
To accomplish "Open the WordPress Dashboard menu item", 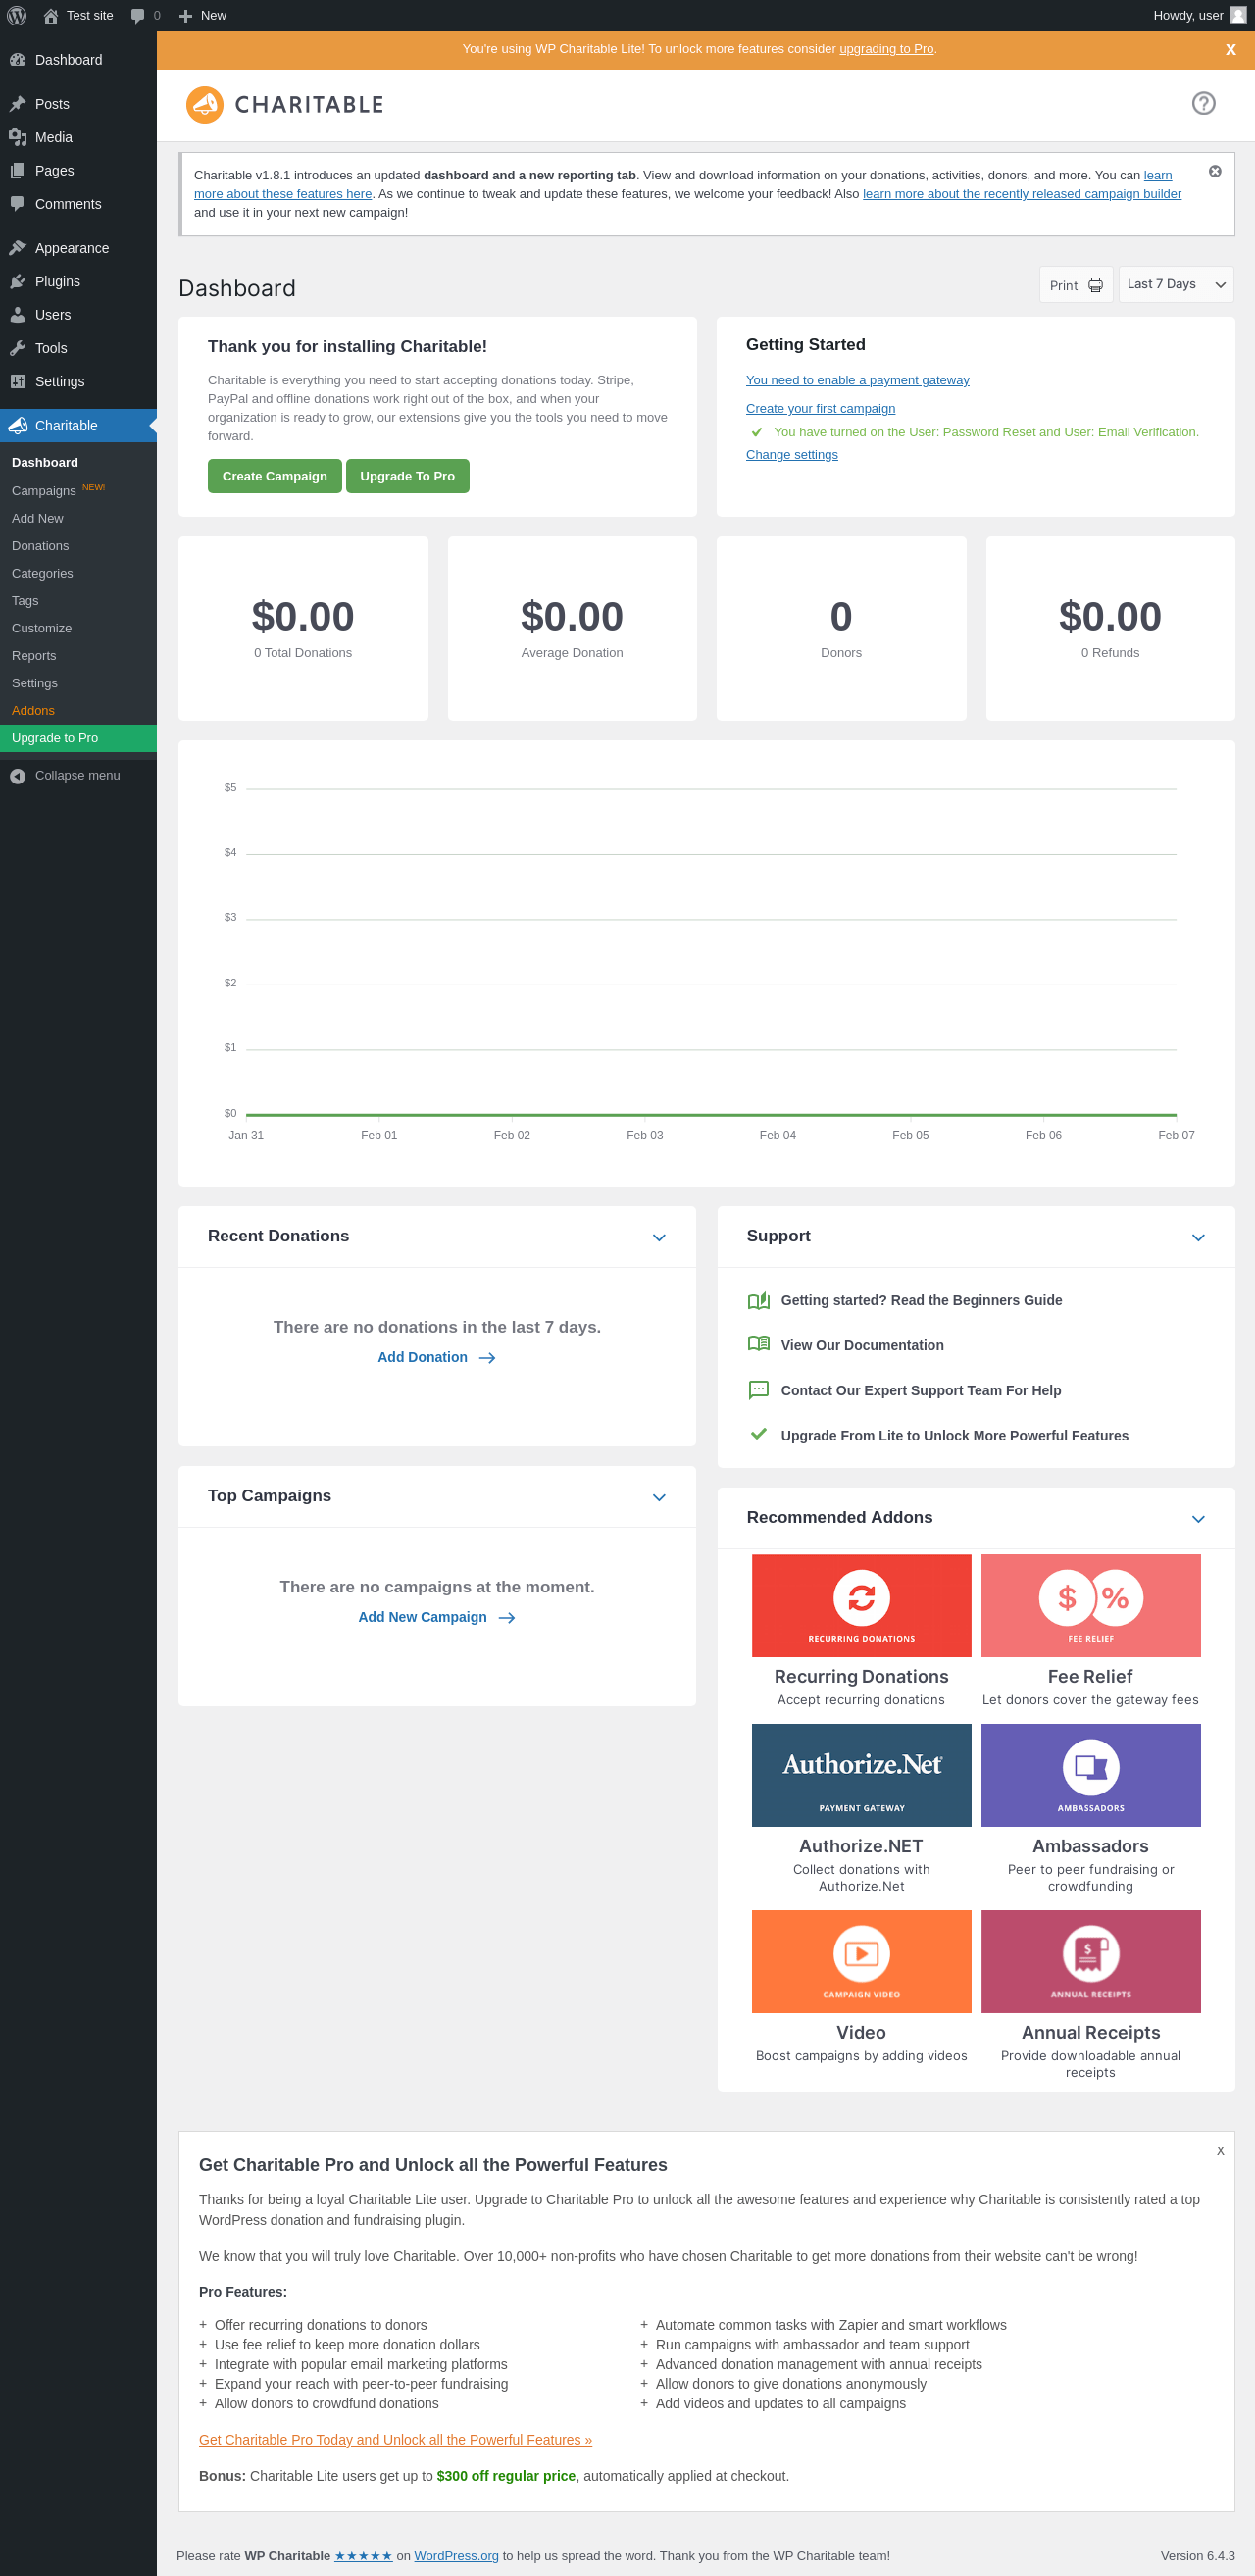I will [78, 60].
